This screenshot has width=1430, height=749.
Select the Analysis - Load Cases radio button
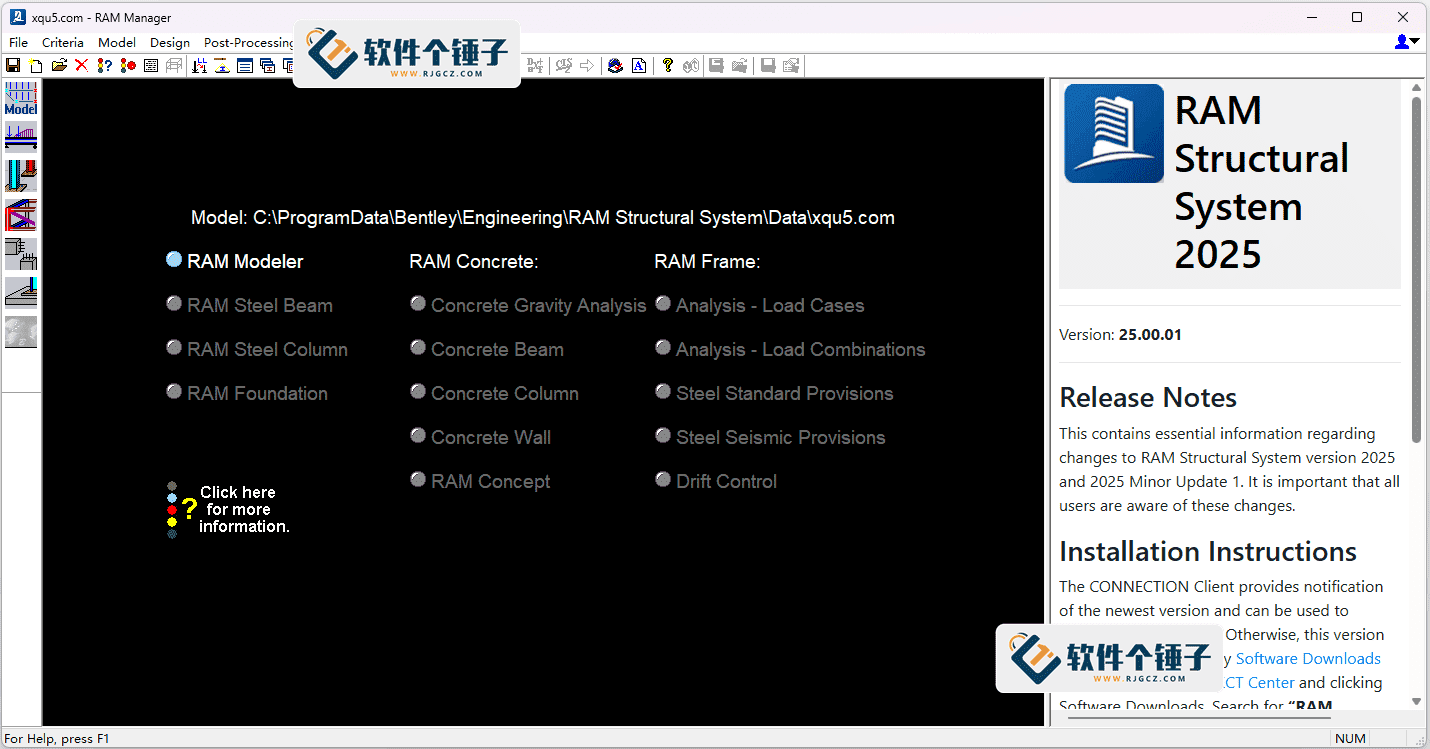click(663, 304)
